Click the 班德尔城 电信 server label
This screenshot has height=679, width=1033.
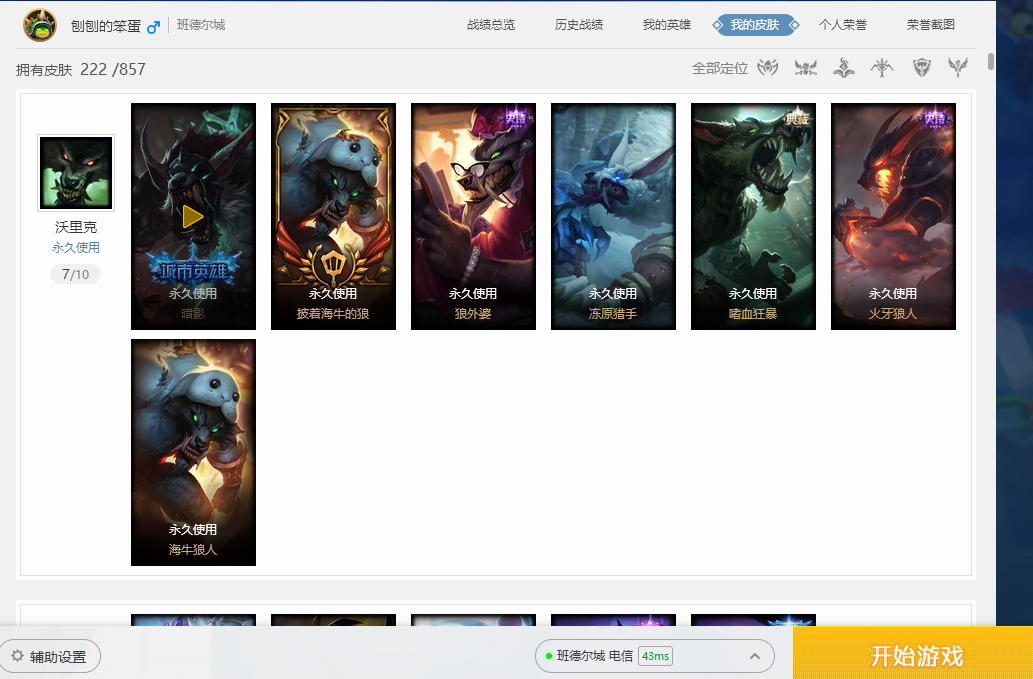[594, 656]
